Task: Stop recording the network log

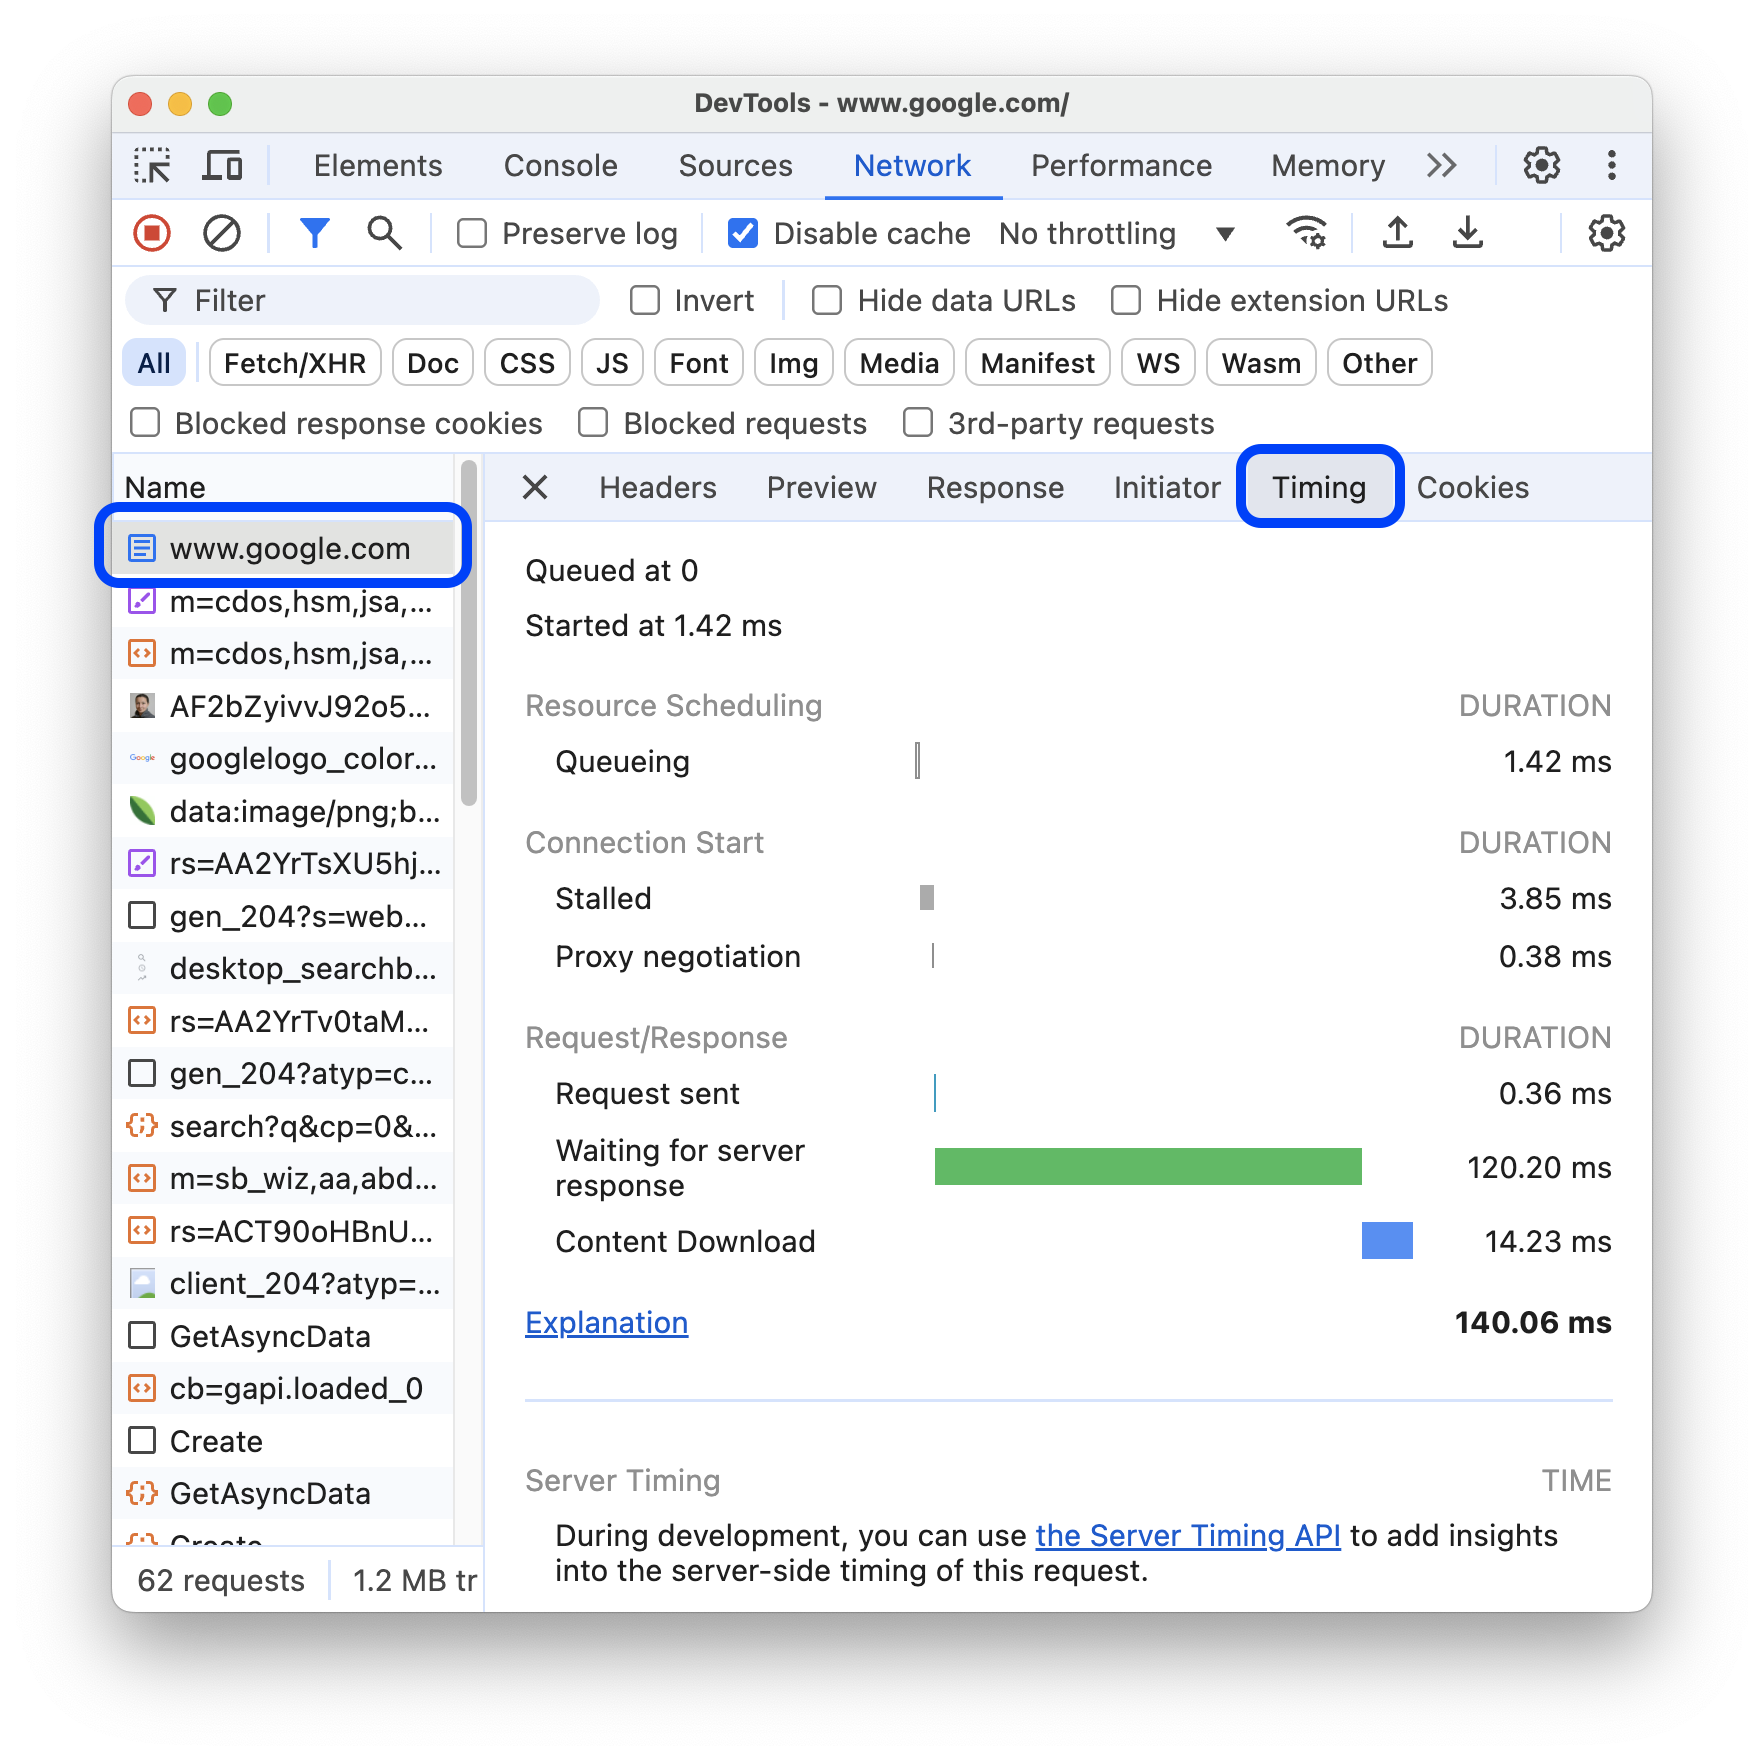Action: 151,233
